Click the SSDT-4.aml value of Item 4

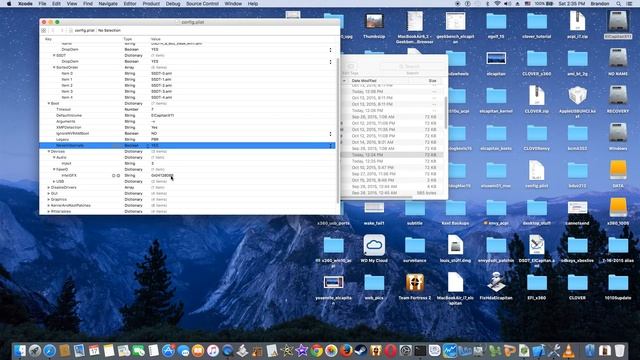tap(162, 98)
